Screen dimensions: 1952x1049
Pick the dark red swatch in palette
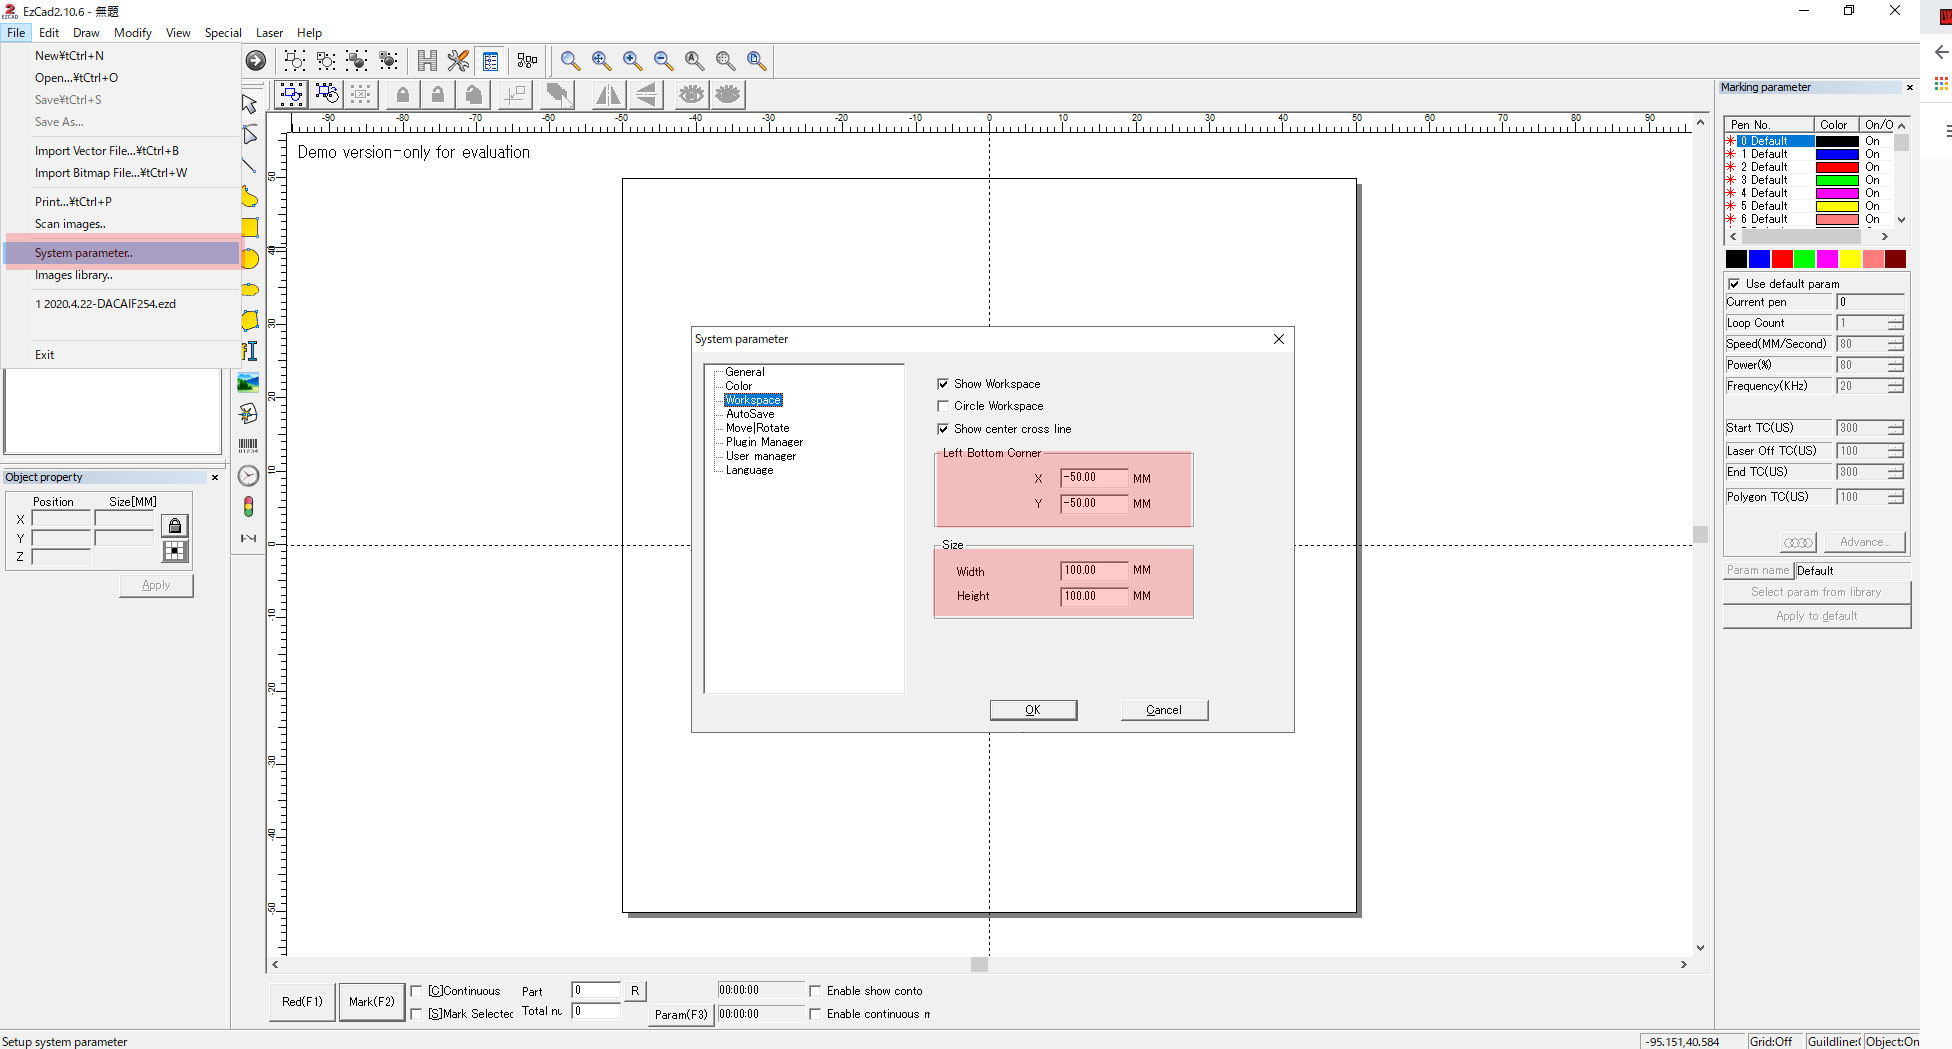click(x=1895, y=260)
